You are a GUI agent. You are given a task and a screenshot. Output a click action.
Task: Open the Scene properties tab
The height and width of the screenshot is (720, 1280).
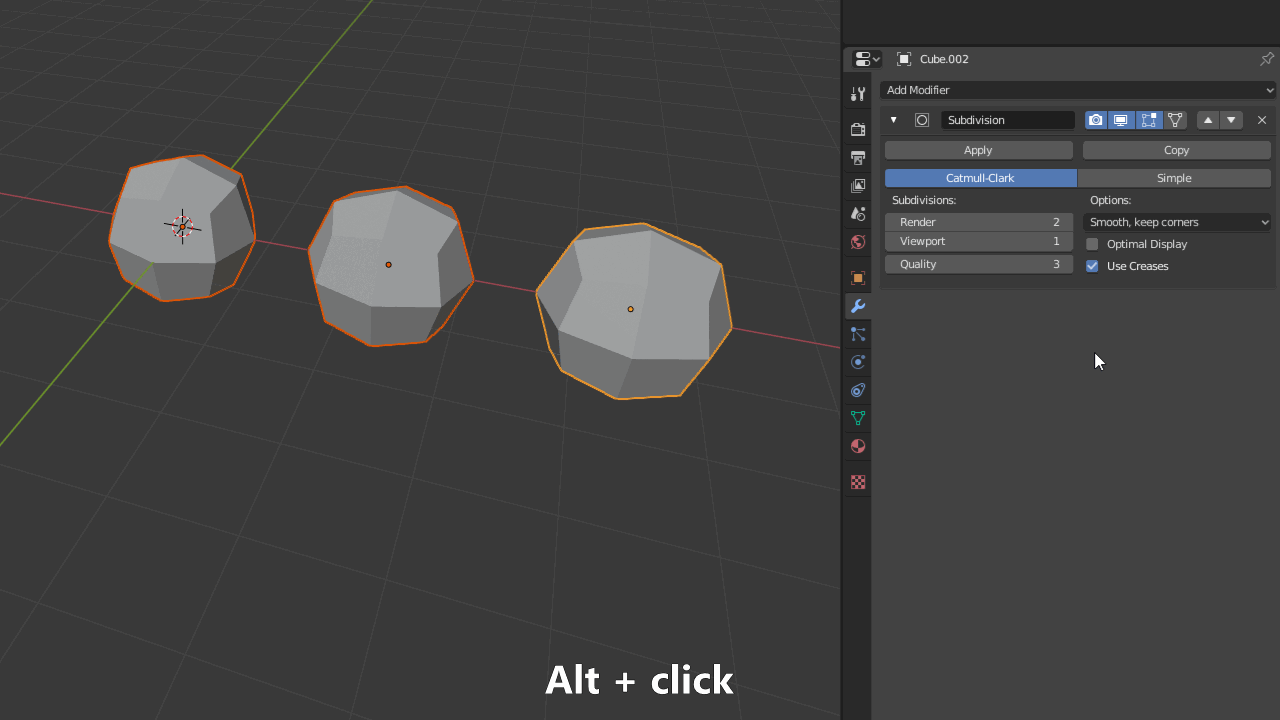click(x=858, y=213)
